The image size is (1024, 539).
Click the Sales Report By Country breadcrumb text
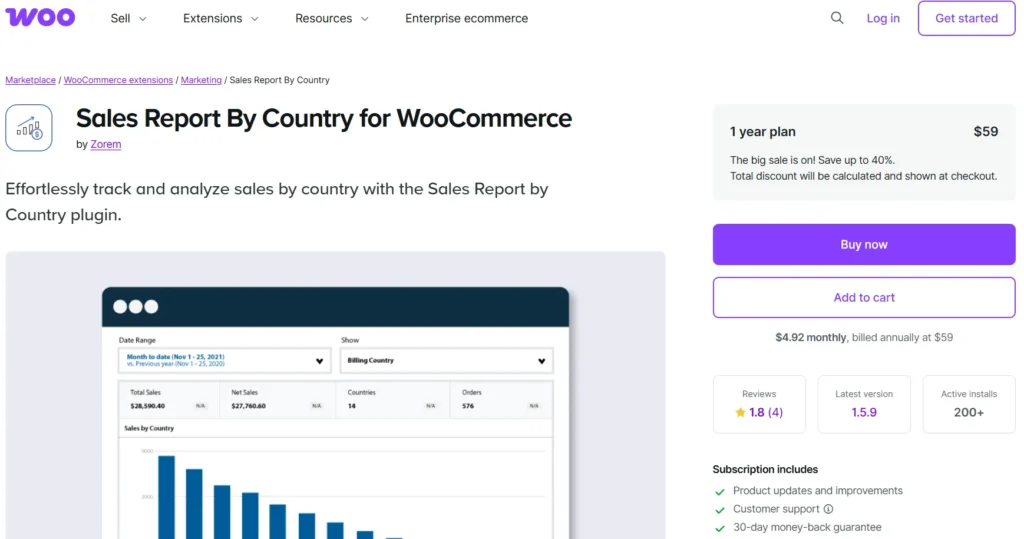point(280,80)
